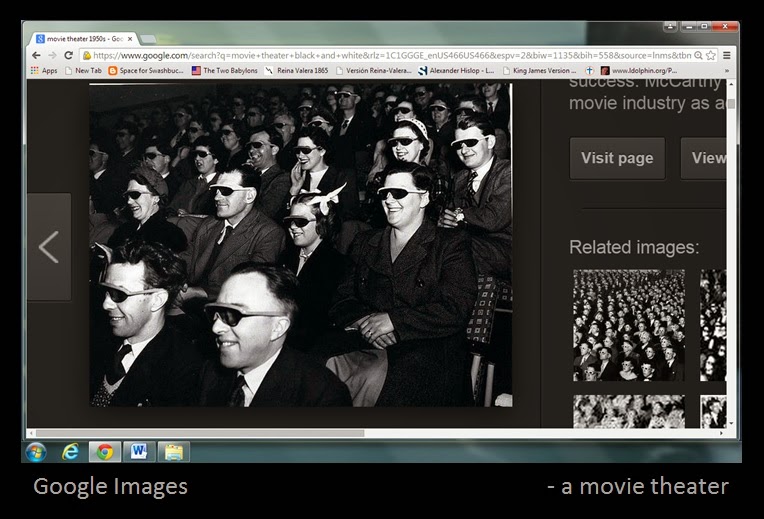Open the Windows Start menu orb

(x=36, y=452)
